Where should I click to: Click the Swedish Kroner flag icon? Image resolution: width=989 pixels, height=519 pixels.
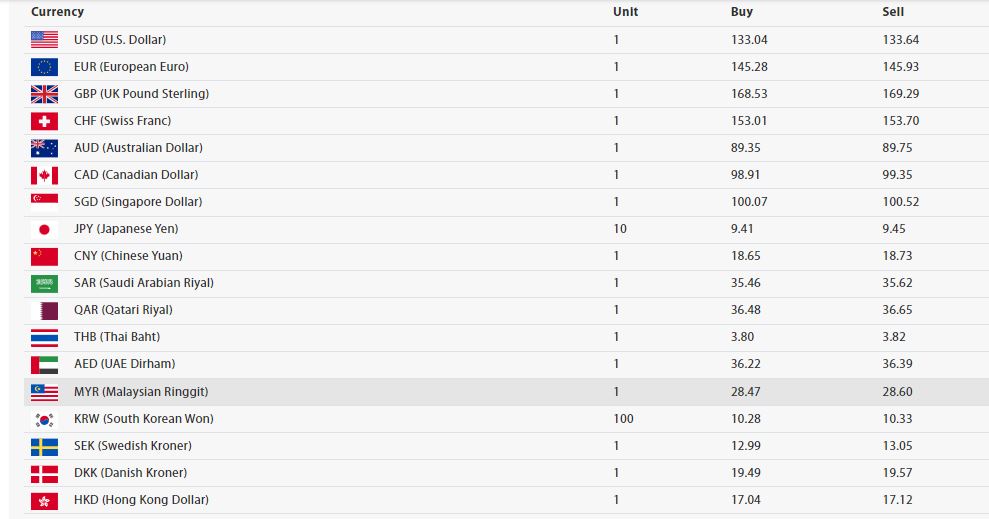(x=44, y=446)
